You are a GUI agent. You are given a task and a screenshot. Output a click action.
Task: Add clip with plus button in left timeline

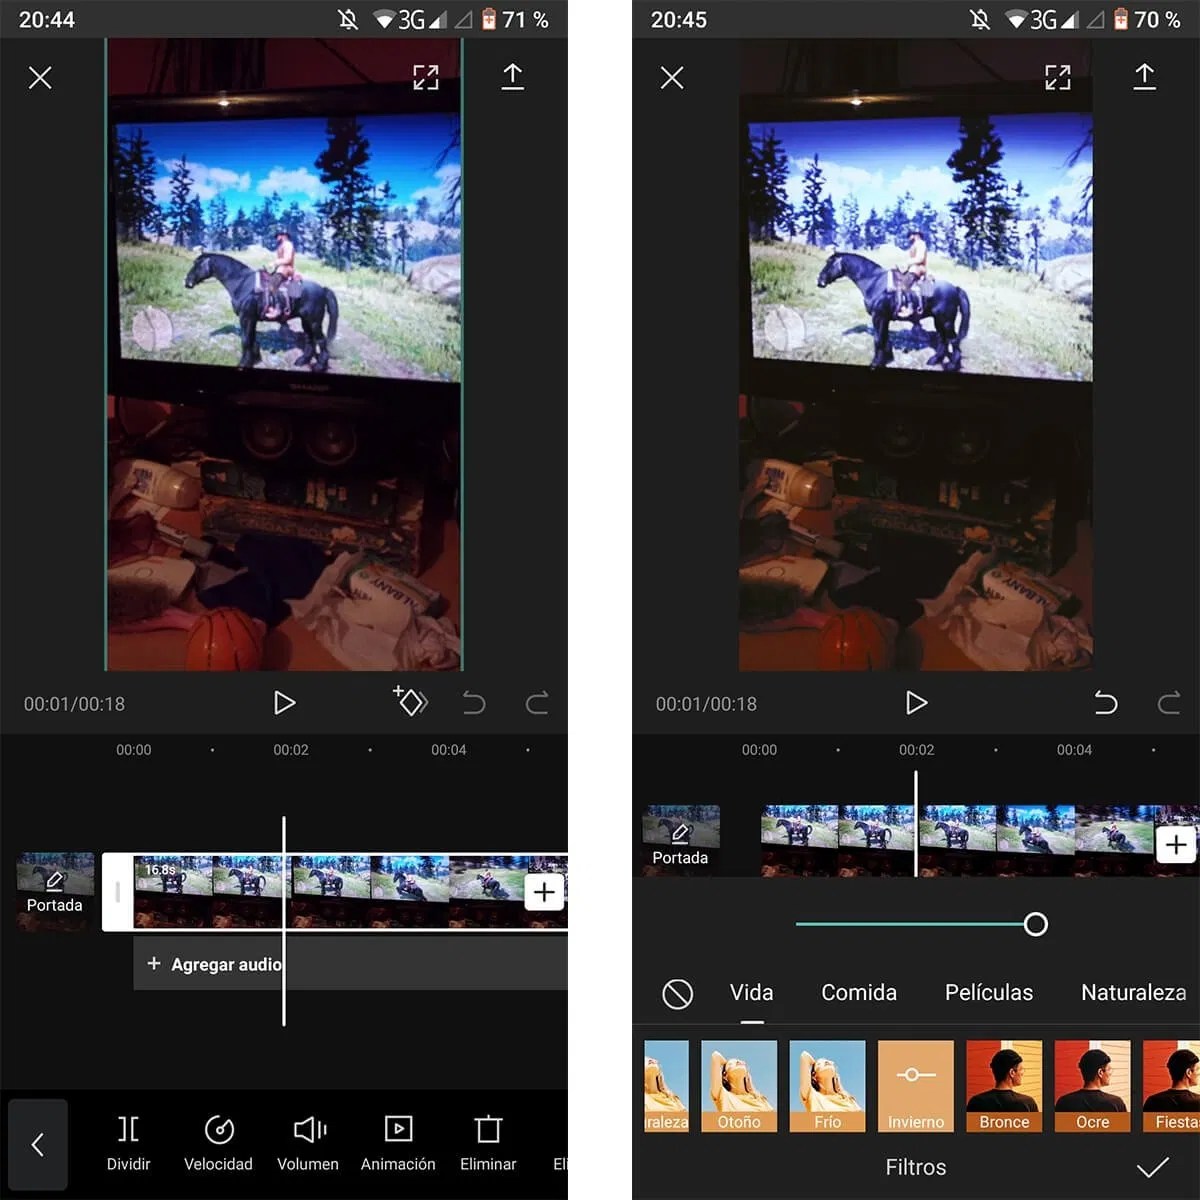[x=544, y=892]
